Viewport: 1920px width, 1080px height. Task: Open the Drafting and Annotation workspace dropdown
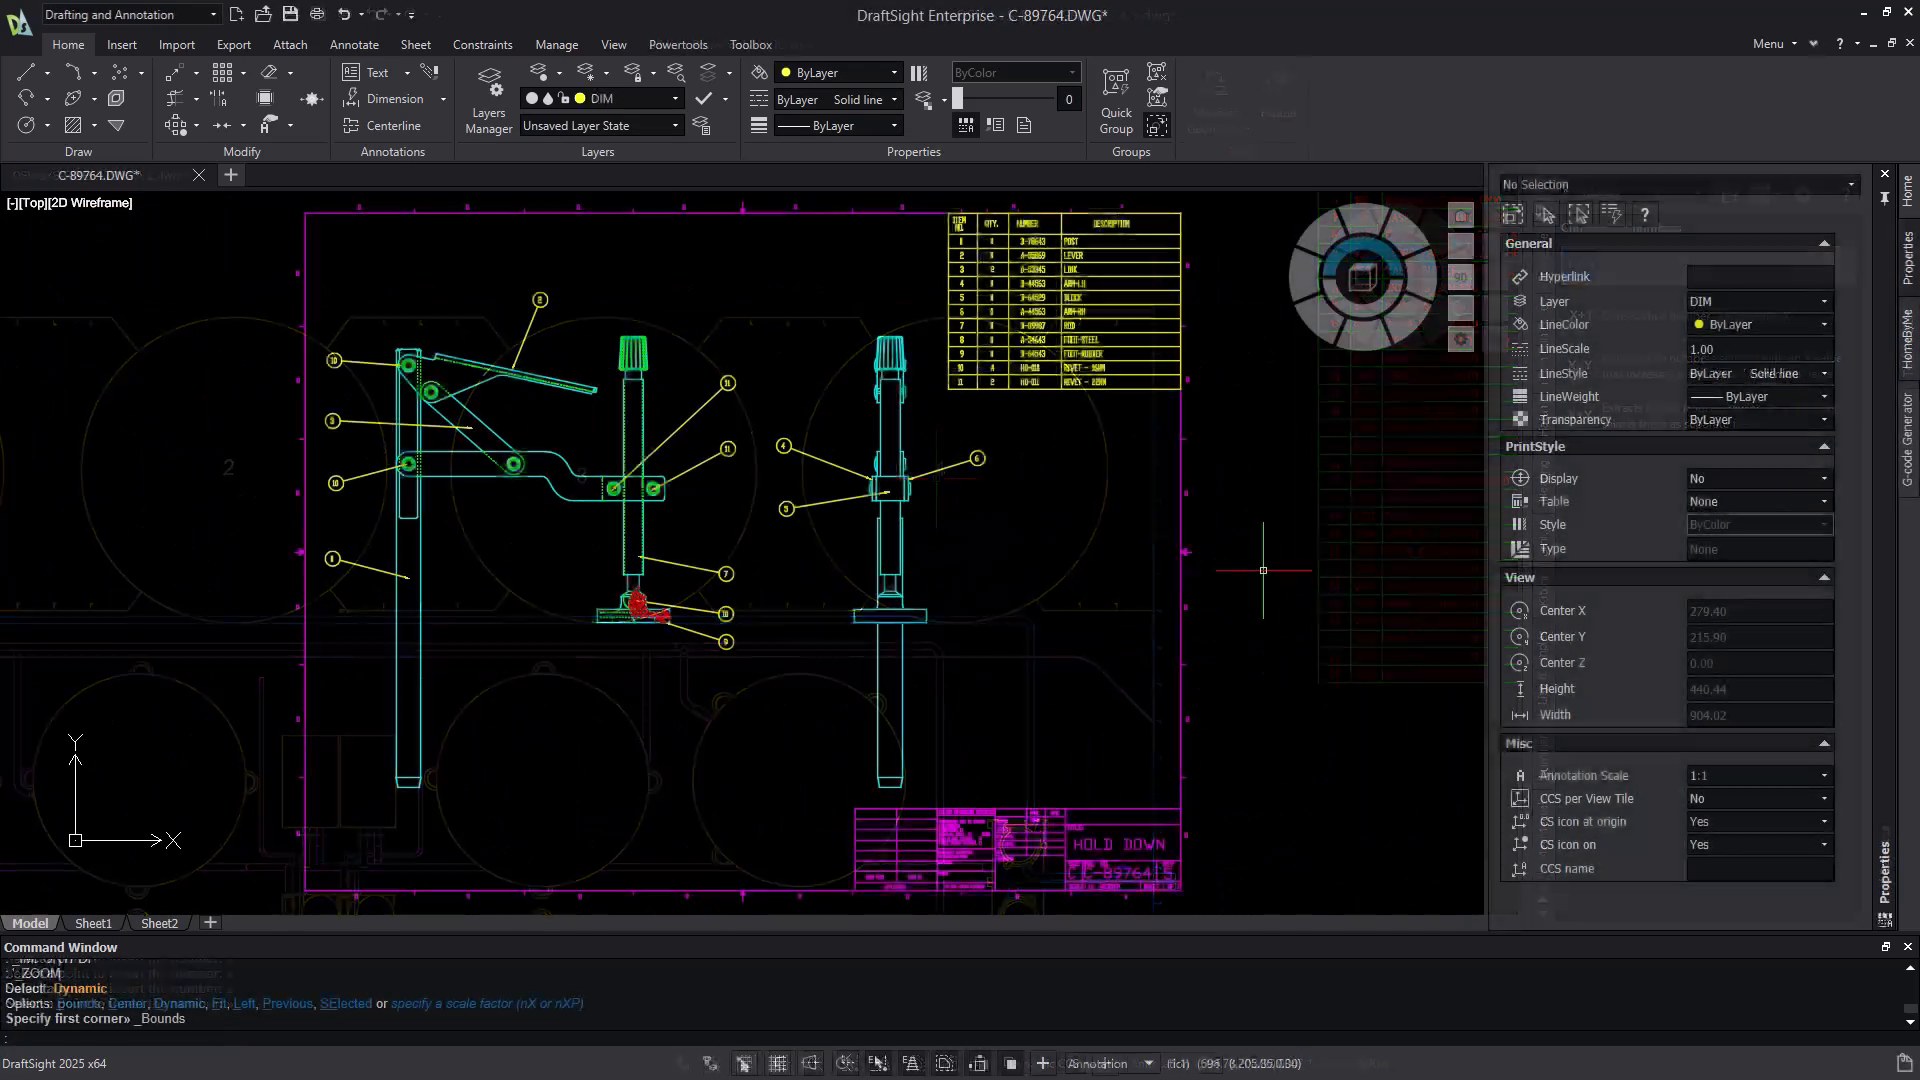click(131, 14)
